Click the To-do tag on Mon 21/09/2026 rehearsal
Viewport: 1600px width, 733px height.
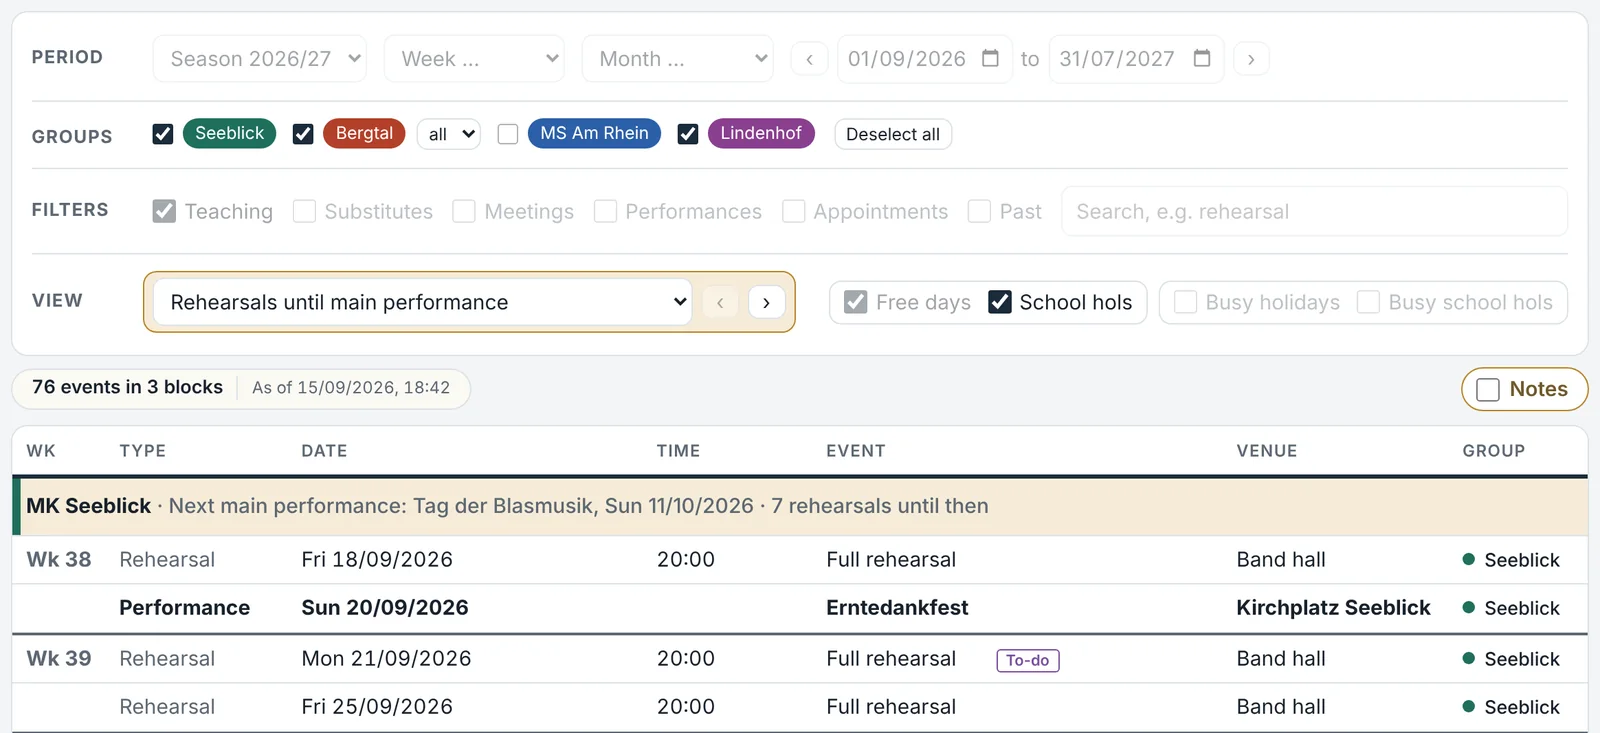click(1028, 660)
